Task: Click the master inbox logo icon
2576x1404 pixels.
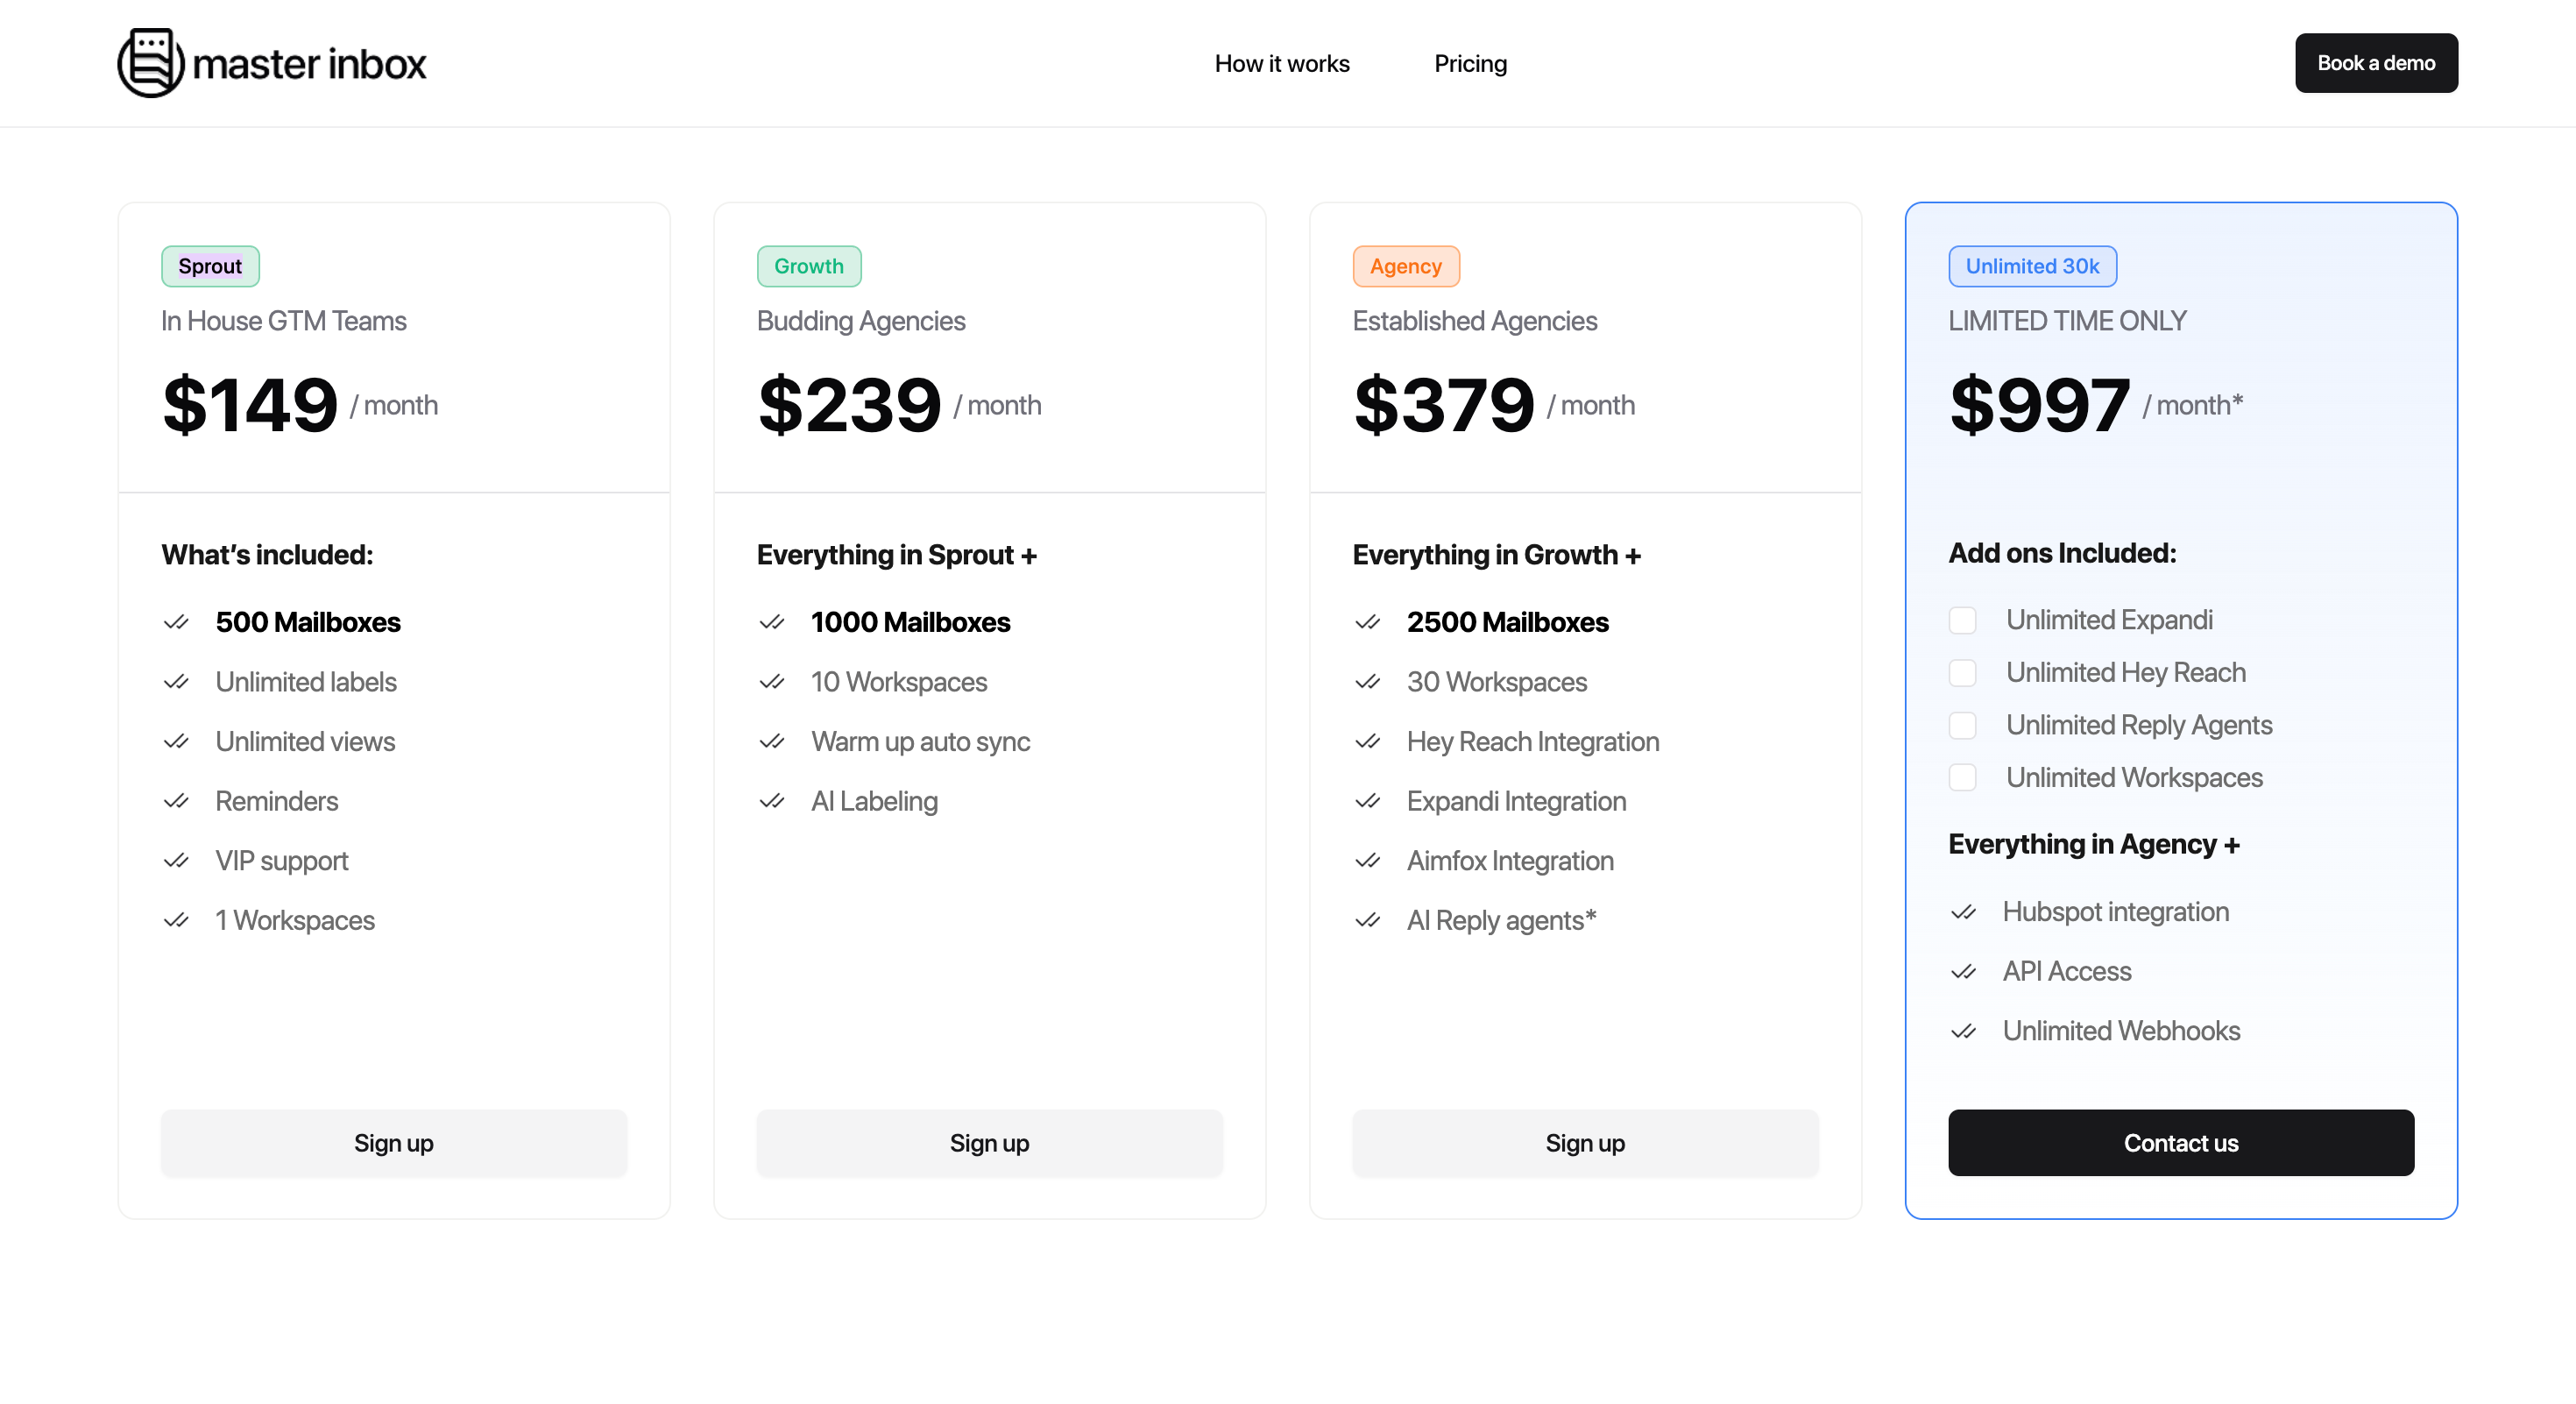Action: [150, 63]
